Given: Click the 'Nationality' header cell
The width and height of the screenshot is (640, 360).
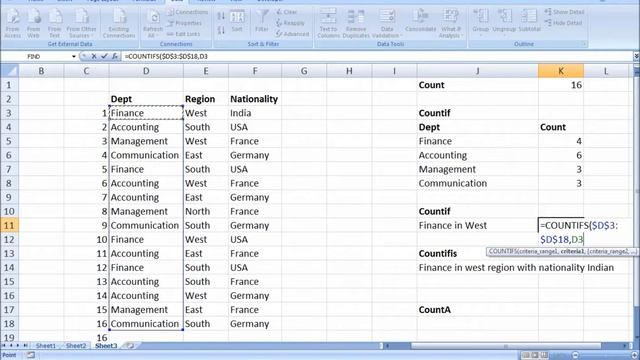Looking at the screenshot, I should 255,99.
